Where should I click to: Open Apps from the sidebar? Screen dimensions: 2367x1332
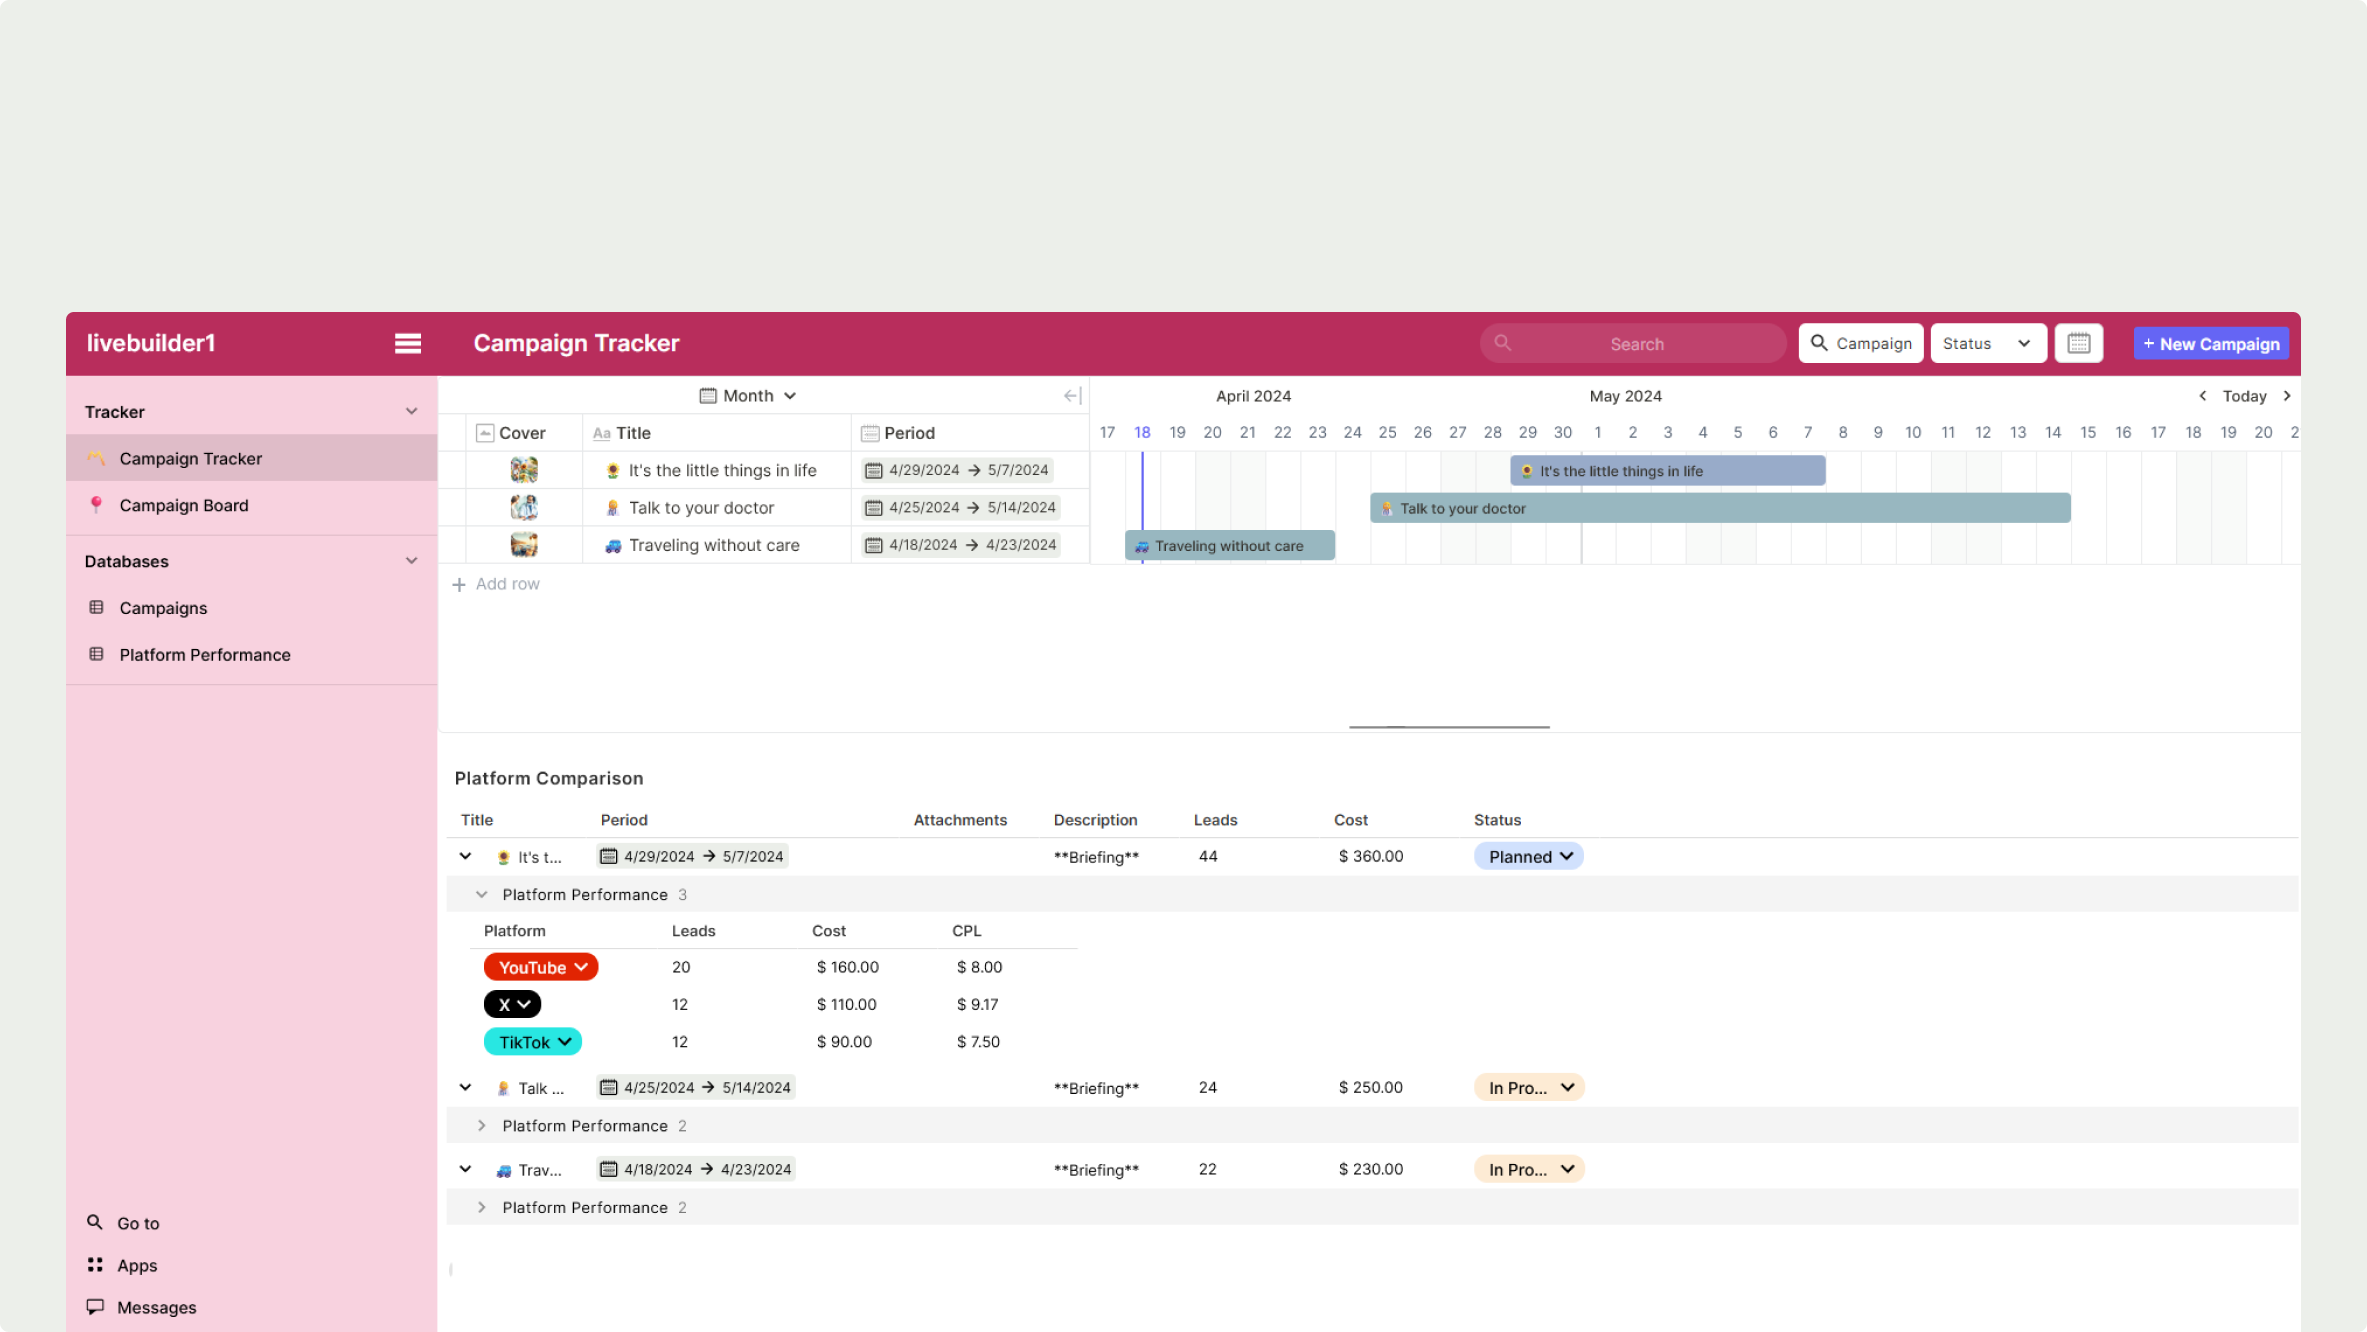(x=137, y=1265)
